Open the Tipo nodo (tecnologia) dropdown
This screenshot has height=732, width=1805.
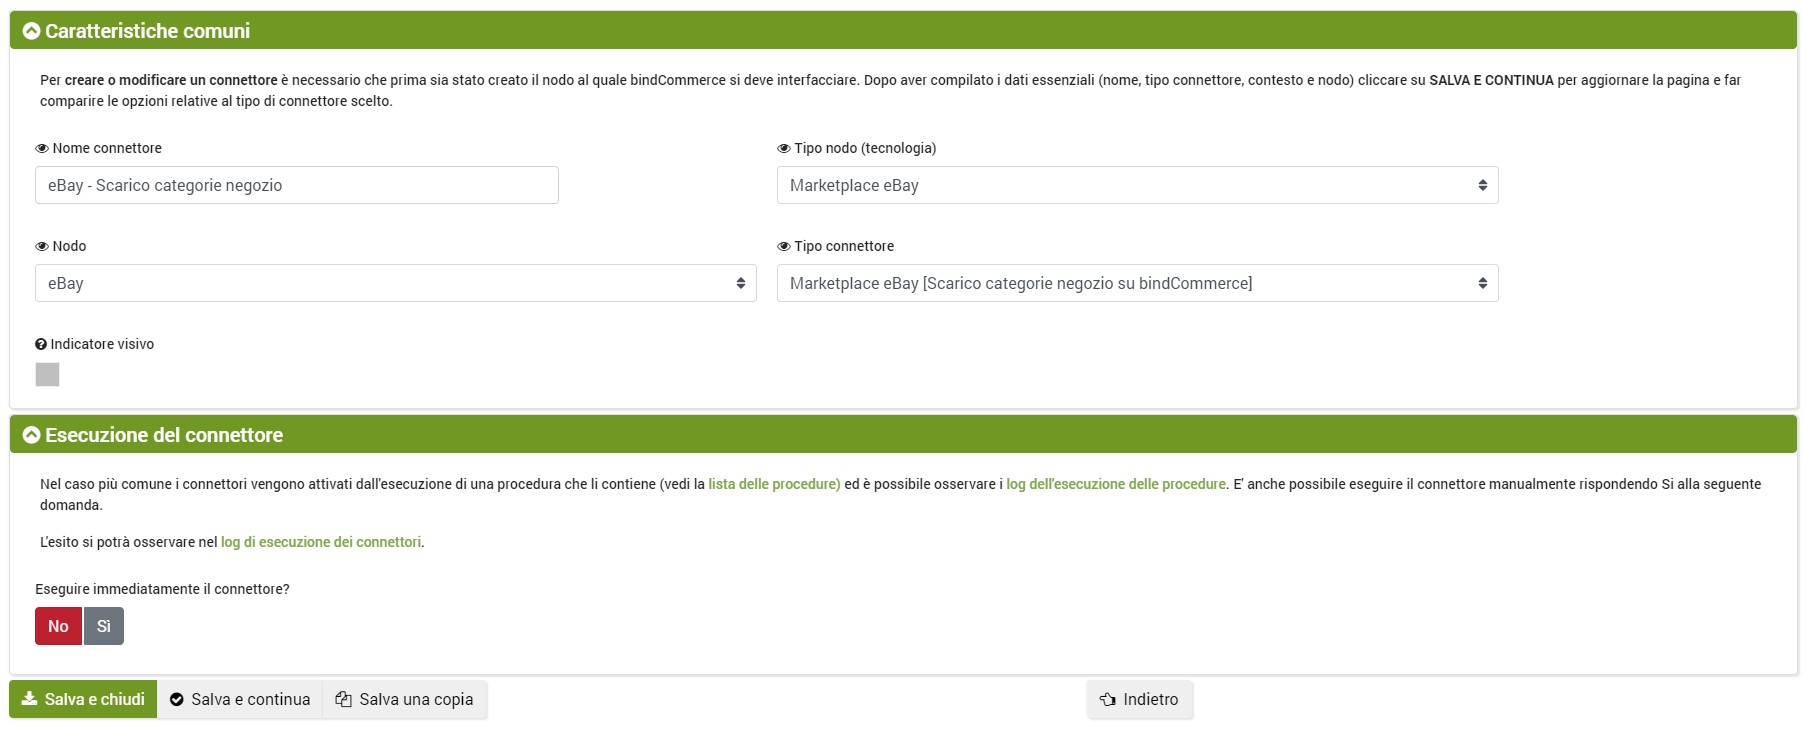coord(1137,185)
